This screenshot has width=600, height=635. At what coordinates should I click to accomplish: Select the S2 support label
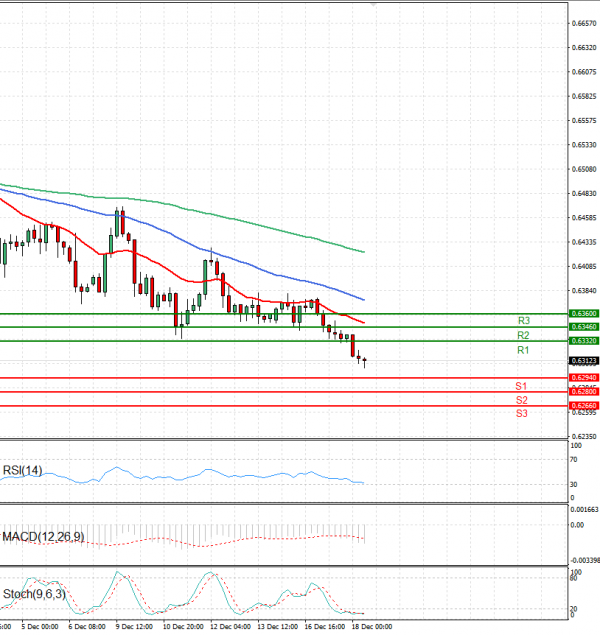[521, 400]
